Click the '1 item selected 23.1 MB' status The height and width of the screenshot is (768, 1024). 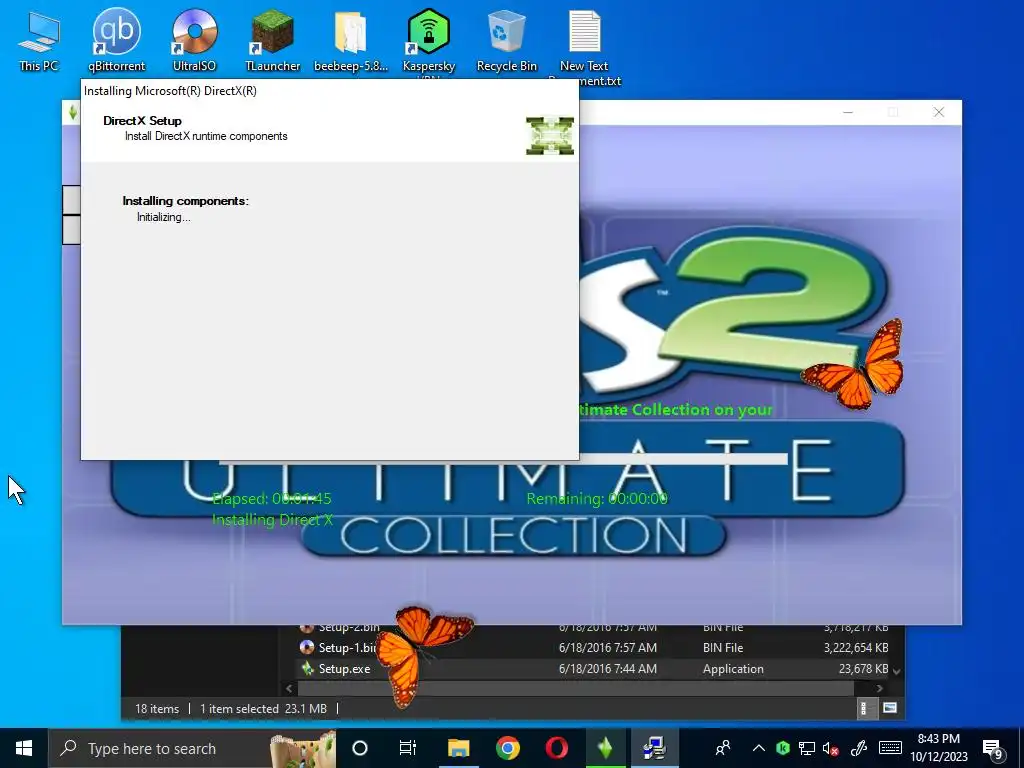(x=263, y=709)
